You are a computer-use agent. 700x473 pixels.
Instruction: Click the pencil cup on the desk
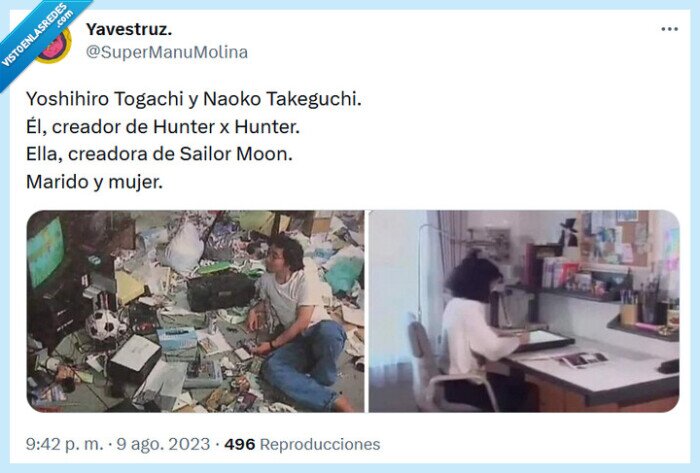click(x=629, y=314)
